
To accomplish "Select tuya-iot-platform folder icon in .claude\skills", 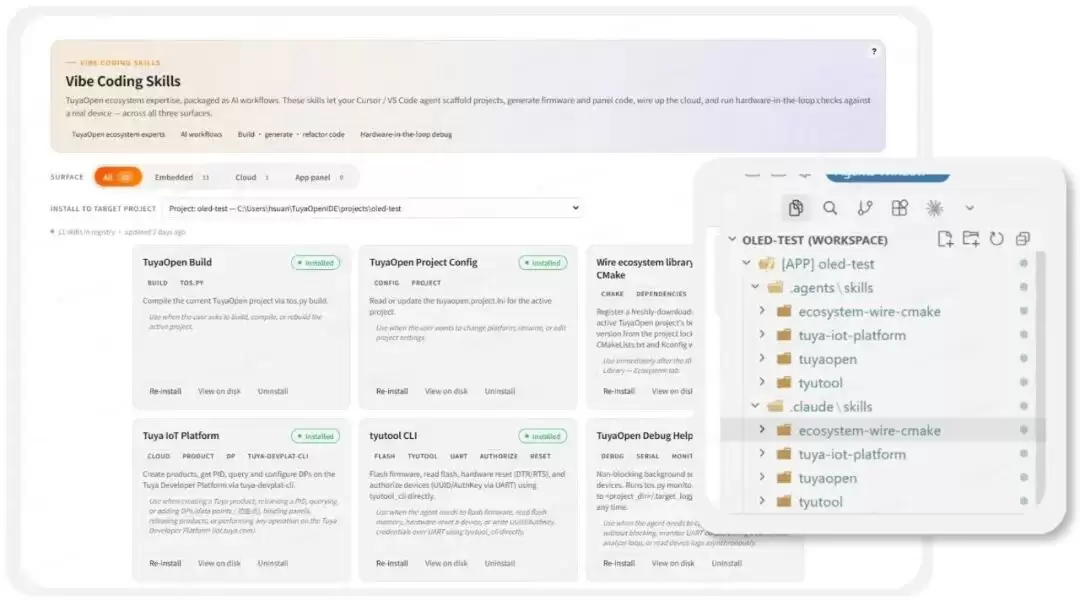I will pos(784,454).
